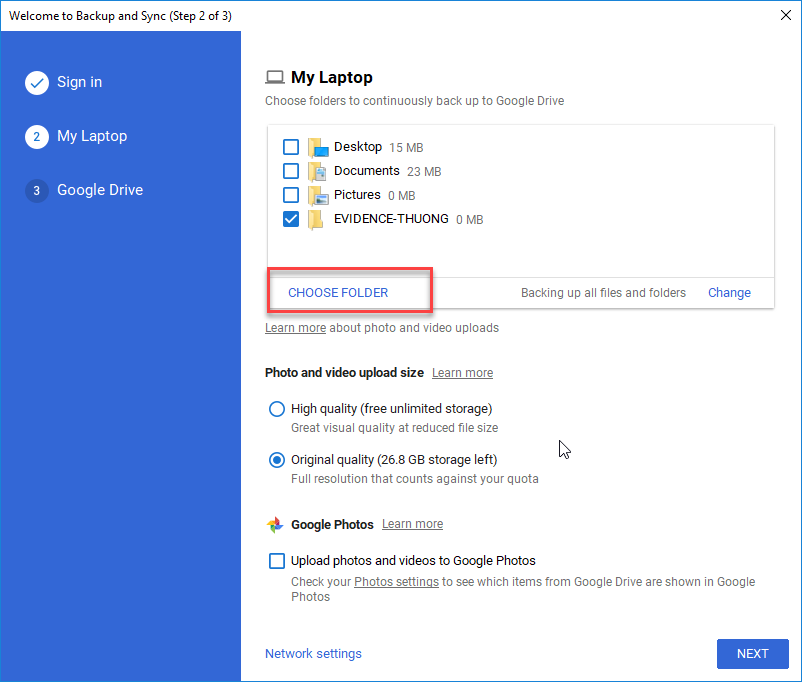
Task: Open Learn more next to upload size
Action: [x=462, y=373]
